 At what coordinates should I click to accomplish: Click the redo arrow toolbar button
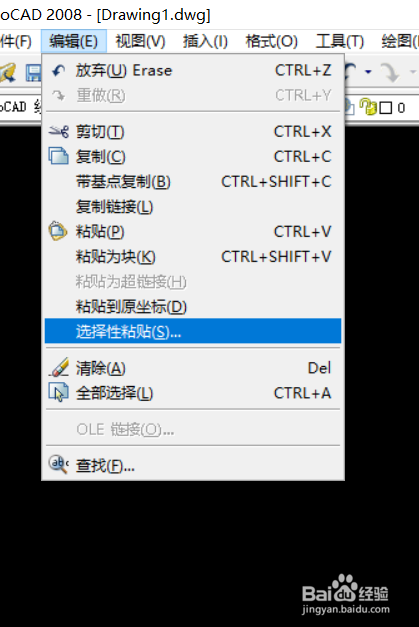point(389,72)
